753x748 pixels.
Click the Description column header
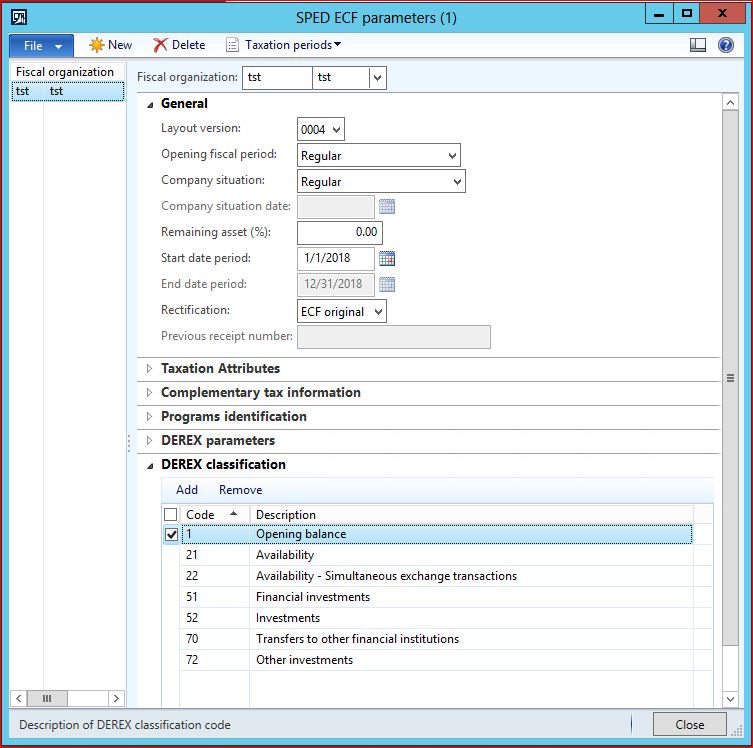pos(472,515)
